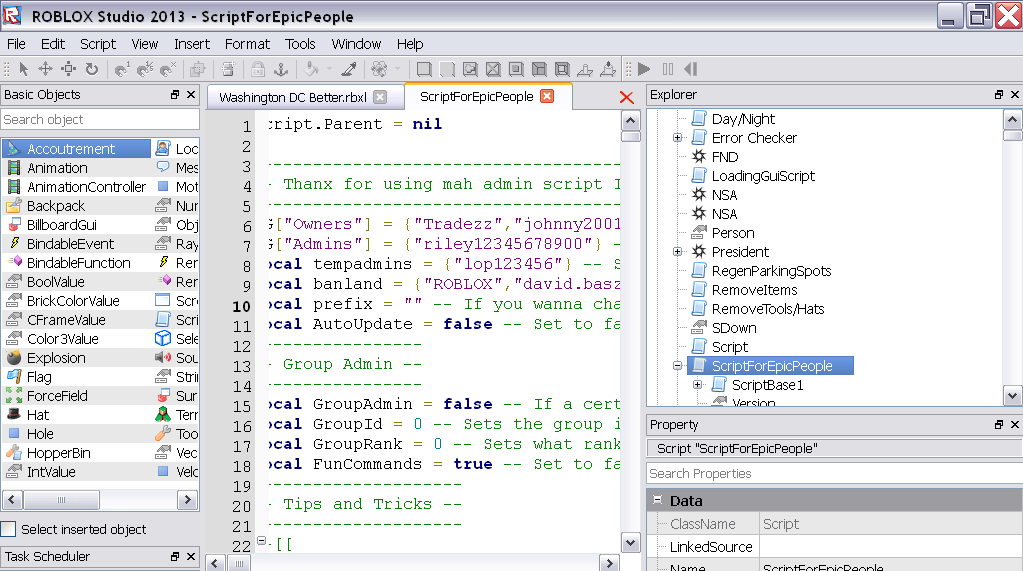The width and height of the screenshot is (1023, 571).
Task: Click the Lock tool padlock icon
Action: click(x=258, y=69)
